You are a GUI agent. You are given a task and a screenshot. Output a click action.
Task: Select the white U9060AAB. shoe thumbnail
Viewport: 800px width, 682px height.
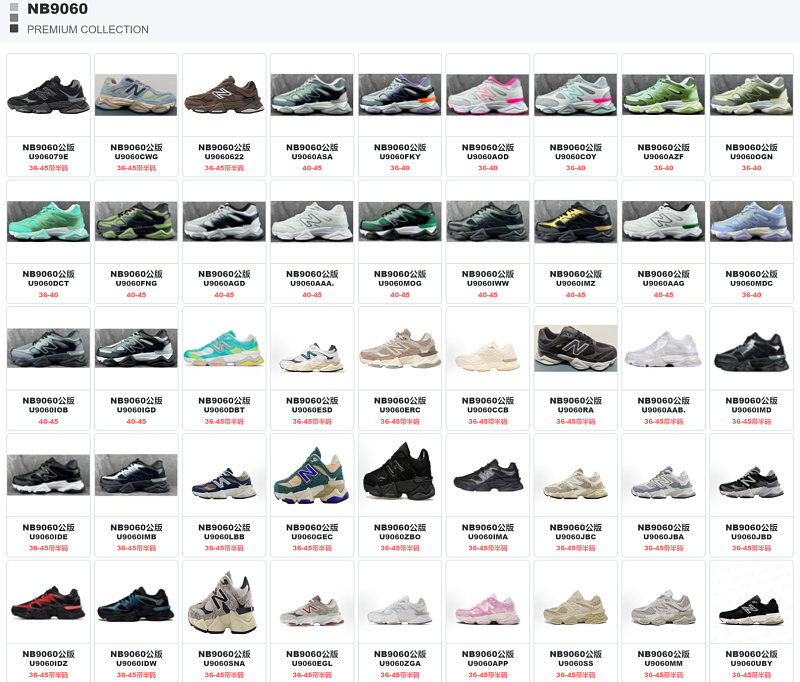(x=663, y=349)
